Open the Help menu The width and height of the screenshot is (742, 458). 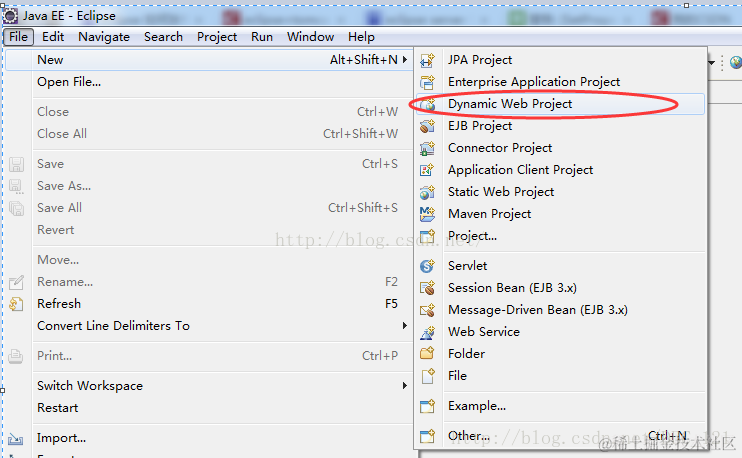pyautogui.click(x=361, y=37)
